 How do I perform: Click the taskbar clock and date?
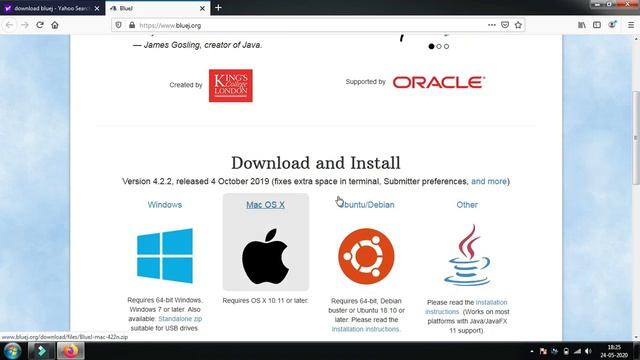(614, 351)
